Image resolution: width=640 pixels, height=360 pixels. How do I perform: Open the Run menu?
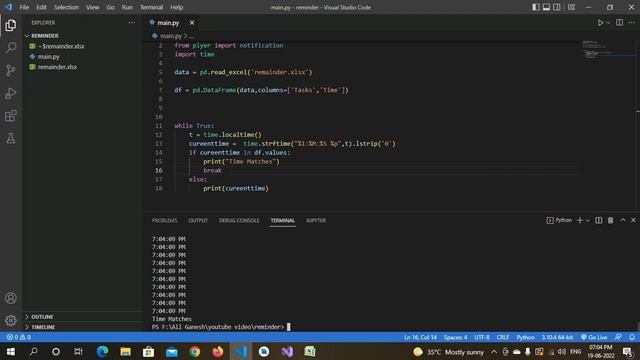tap(127, 7)
